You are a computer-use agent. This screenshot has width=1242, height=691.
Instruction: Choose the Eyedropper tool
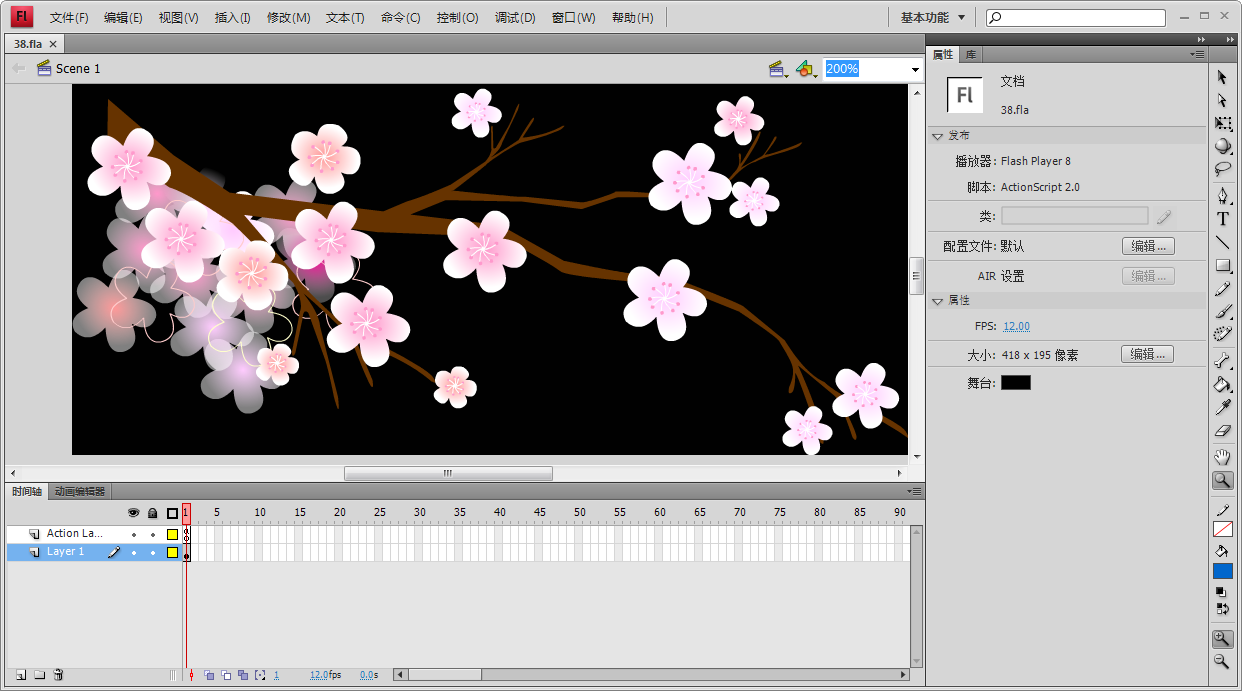(1222, 407)
